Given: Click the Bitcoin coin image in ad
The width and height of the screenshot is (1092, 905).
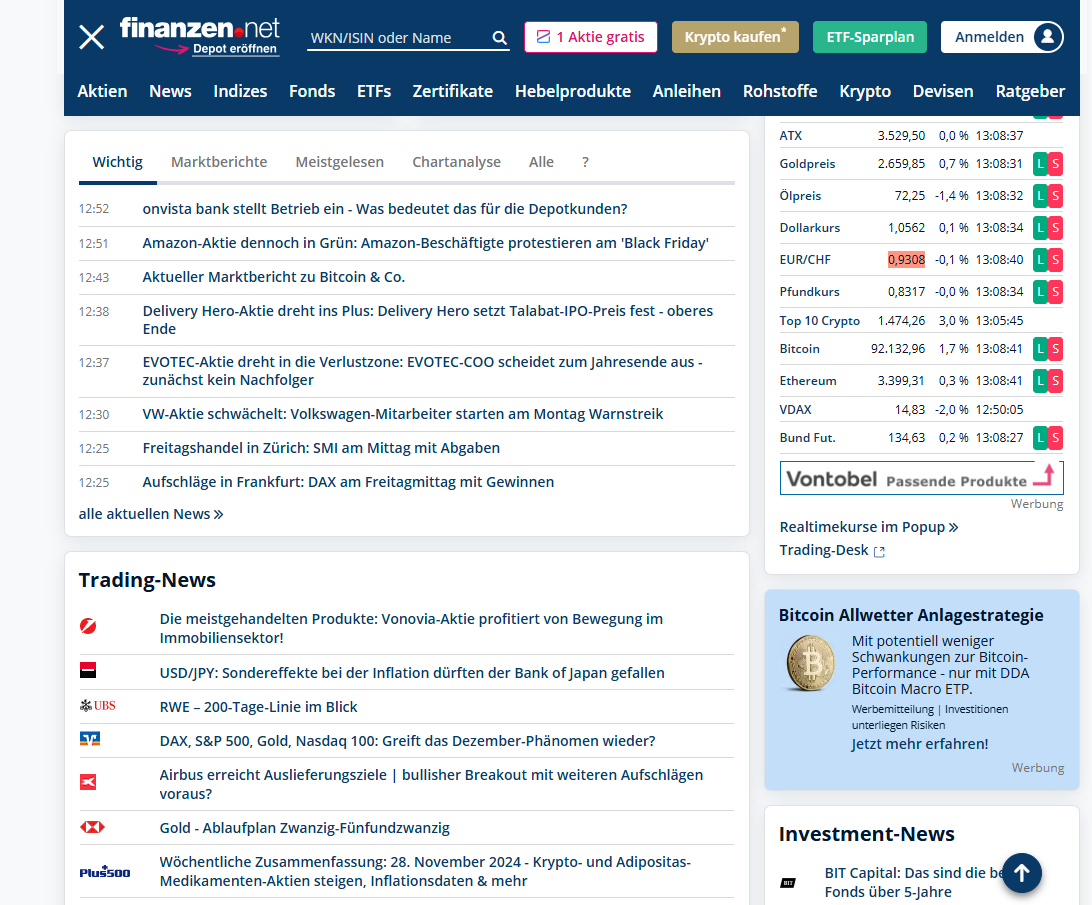Looking at the screenshot, I should (x=811, y=663).
